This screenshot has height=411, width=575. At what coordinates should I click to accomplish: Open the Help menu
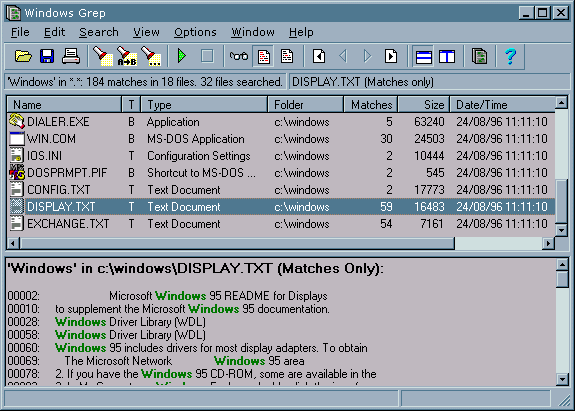coord(301,32)
